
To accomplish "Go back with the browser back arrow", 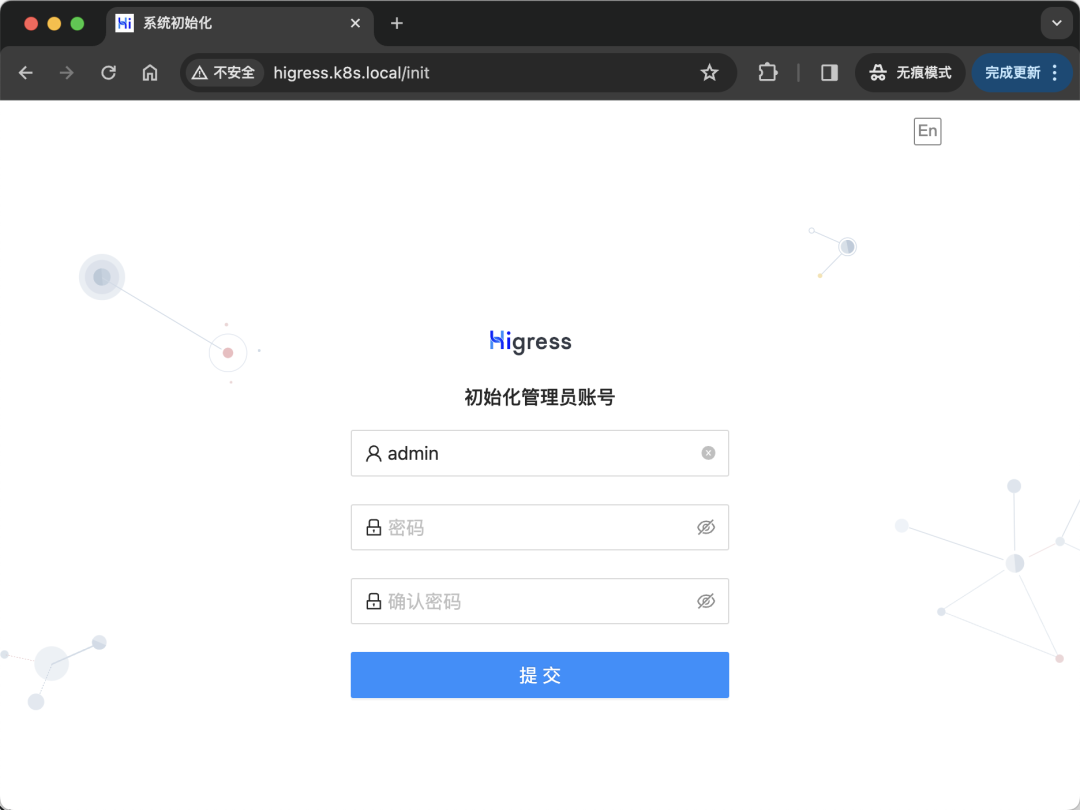I will 25,73.
